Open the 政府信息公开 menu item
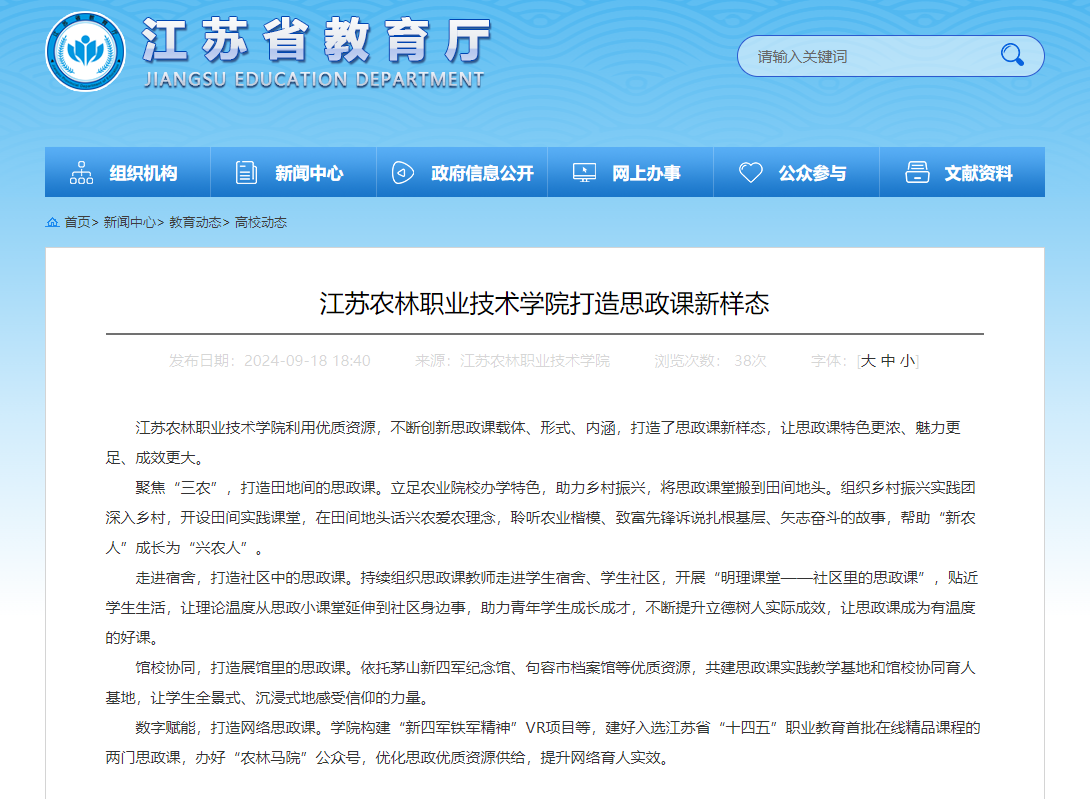 pyautogui.click(x=482, y=173)
